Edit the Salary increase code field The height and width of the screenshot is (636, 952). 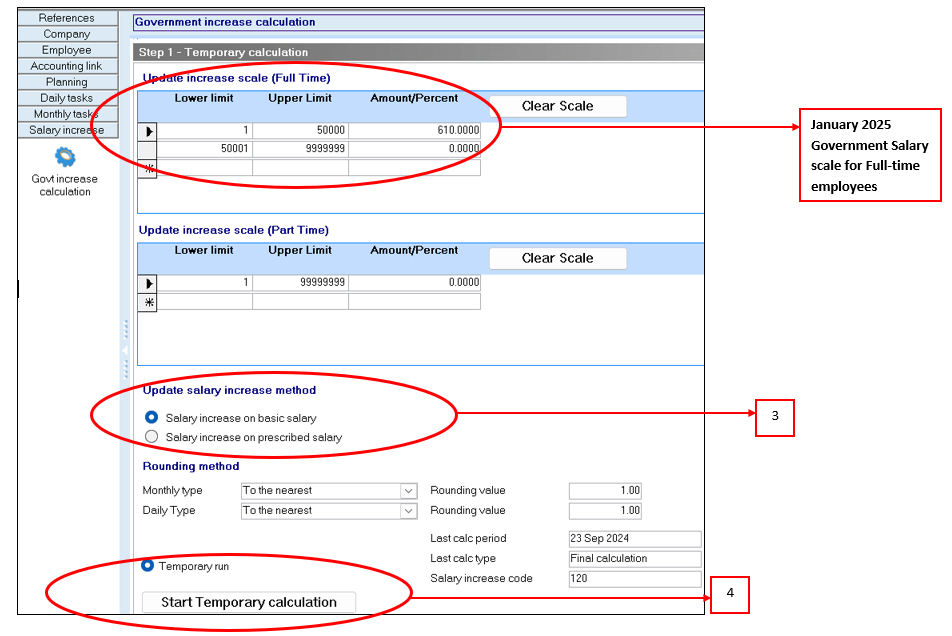click(x=634, y=579)
